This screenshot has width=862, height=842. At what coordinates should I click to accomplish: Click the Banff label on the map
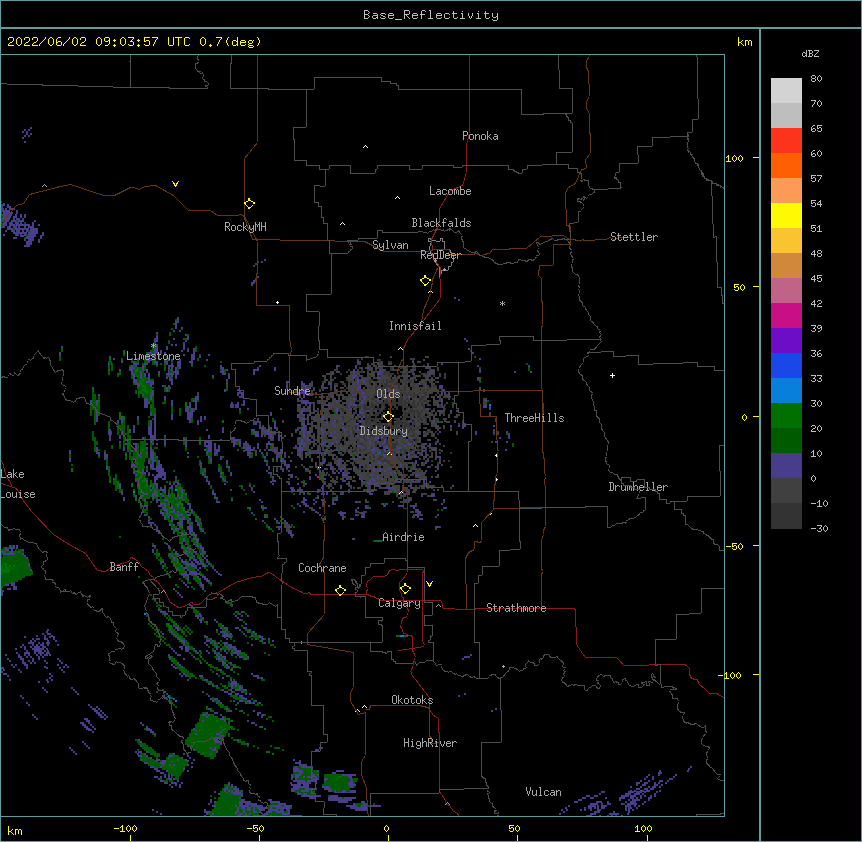tap(124, 567)
